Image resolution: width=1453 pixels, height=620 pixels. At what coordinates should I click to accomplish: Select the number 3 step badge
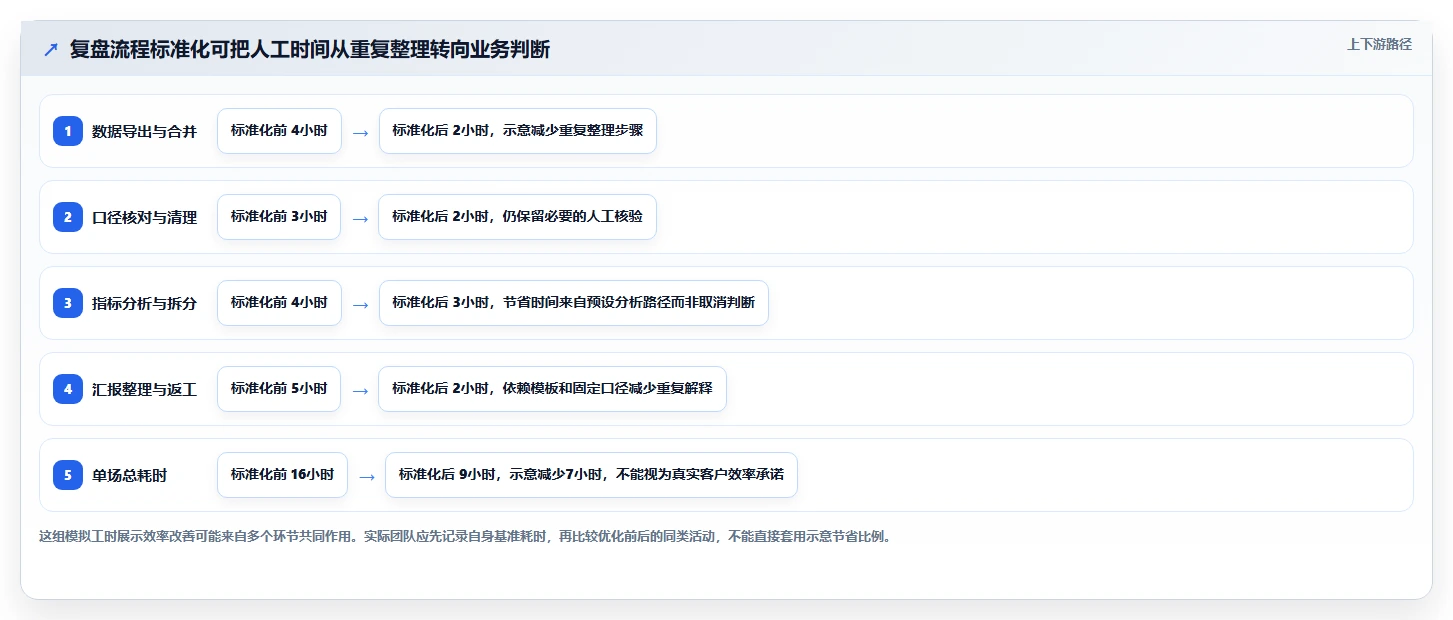[68, 303]
